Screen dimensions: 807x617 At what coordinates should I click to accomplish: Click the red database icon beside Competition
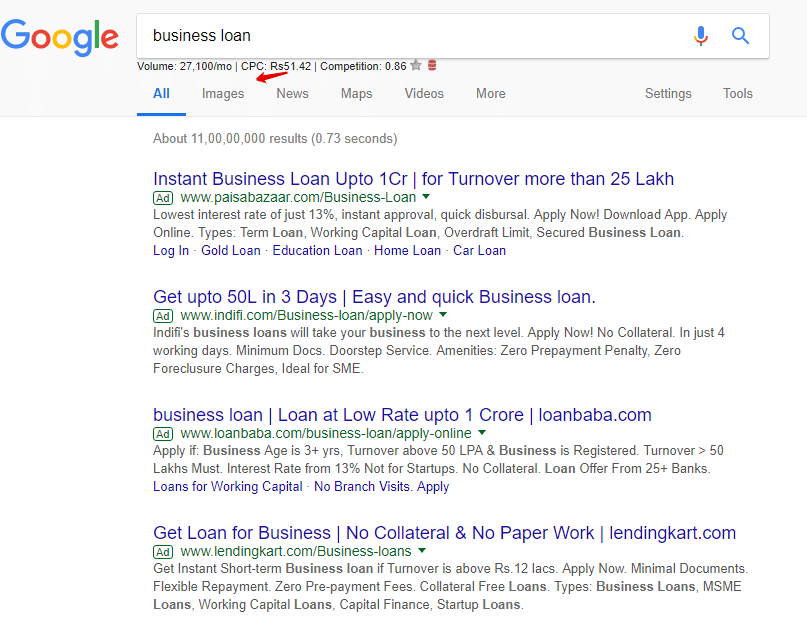(x=432, y=65)
